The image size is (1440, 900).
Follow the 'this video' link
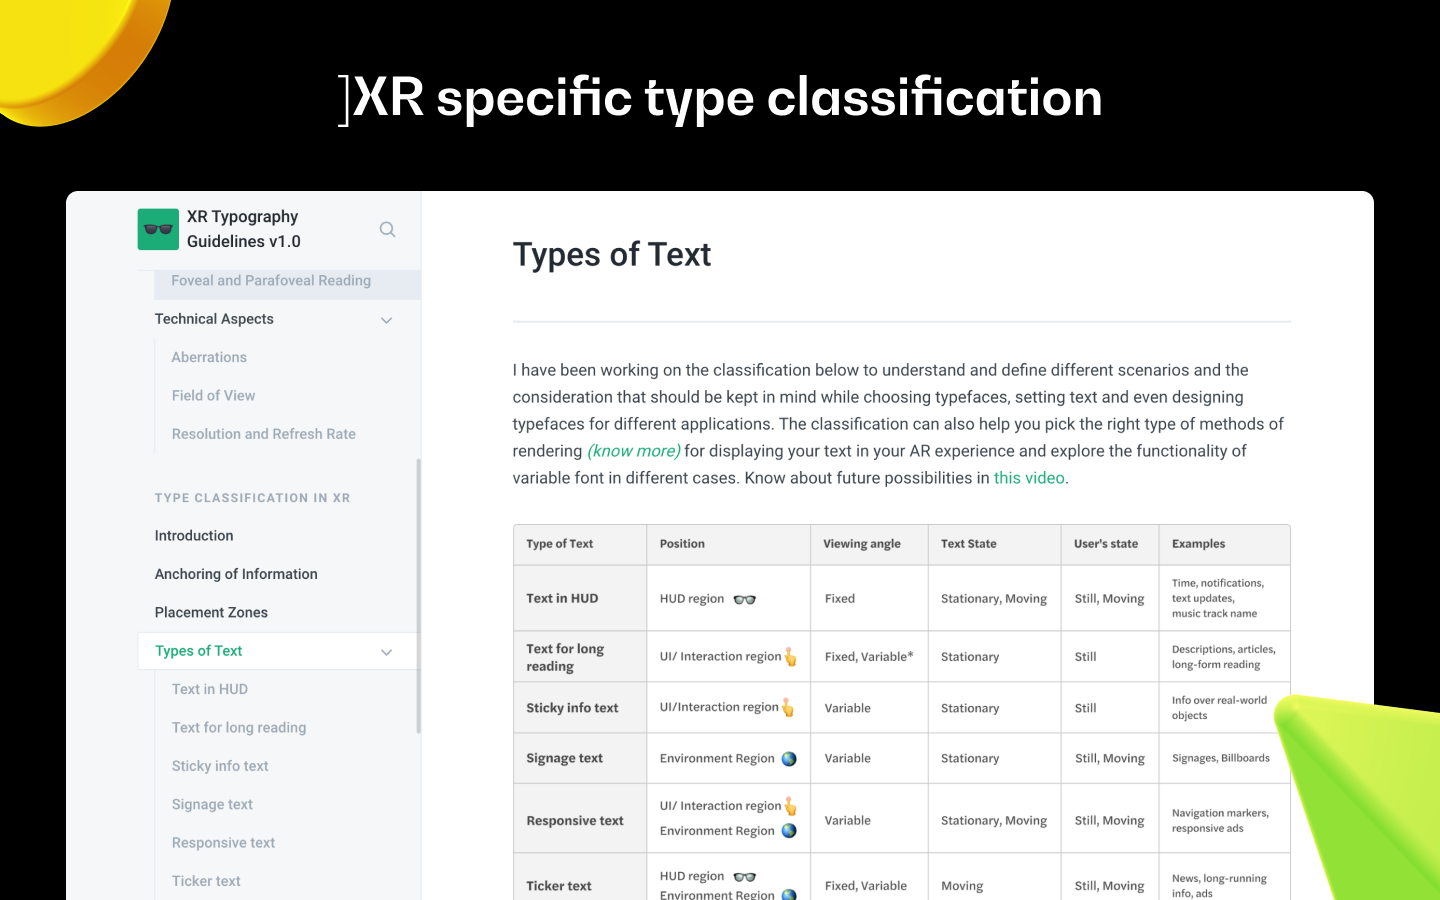click(x=1028, y=477)
